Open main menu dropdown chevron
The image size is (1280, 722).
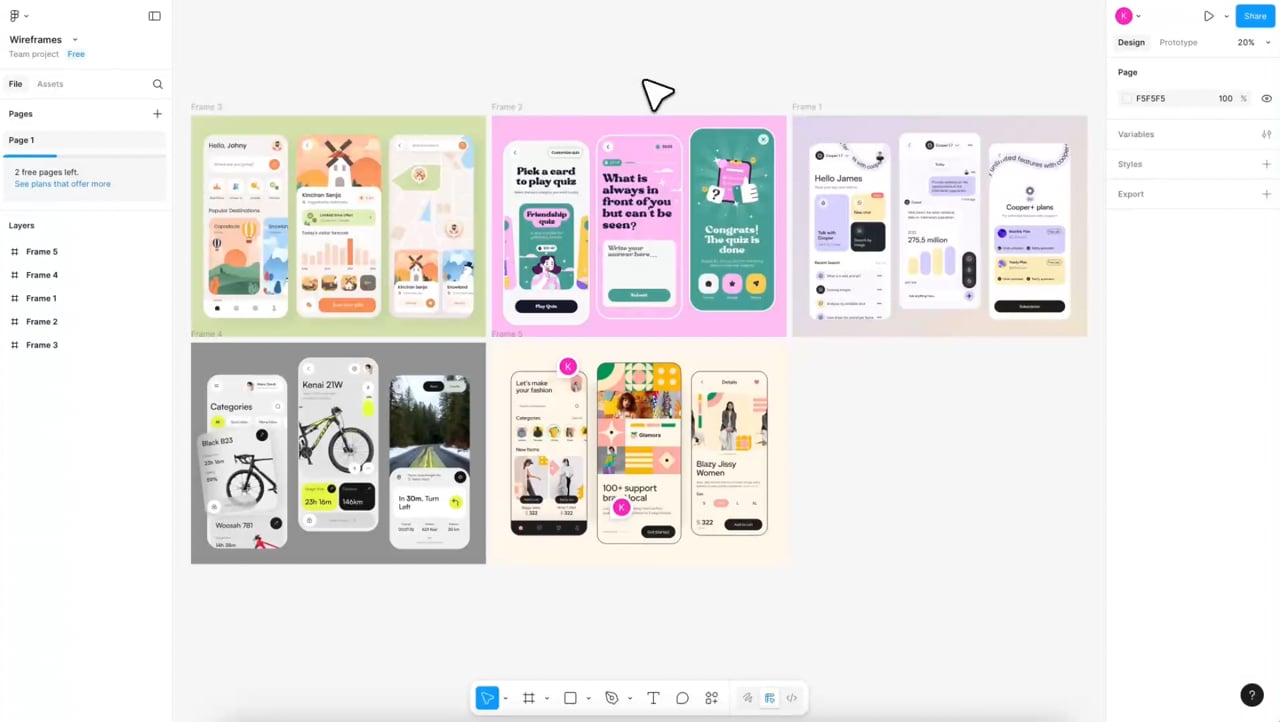[x=26, y=16]
